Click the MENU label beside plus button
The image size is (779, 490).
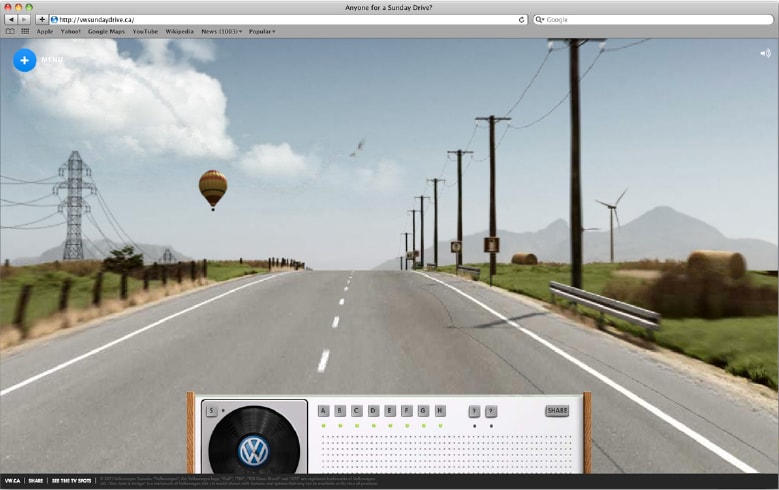click(52, 60)
